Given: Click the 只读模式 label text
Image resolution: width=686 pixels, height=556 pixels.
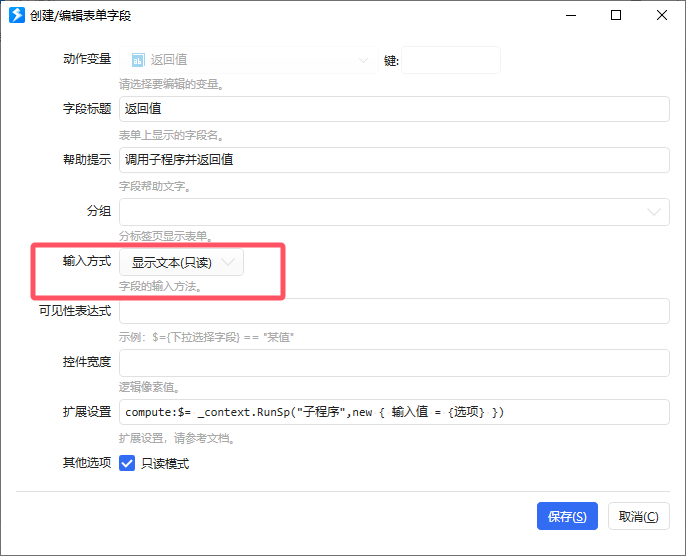Looking at the screenshot, I should (165, 463).
